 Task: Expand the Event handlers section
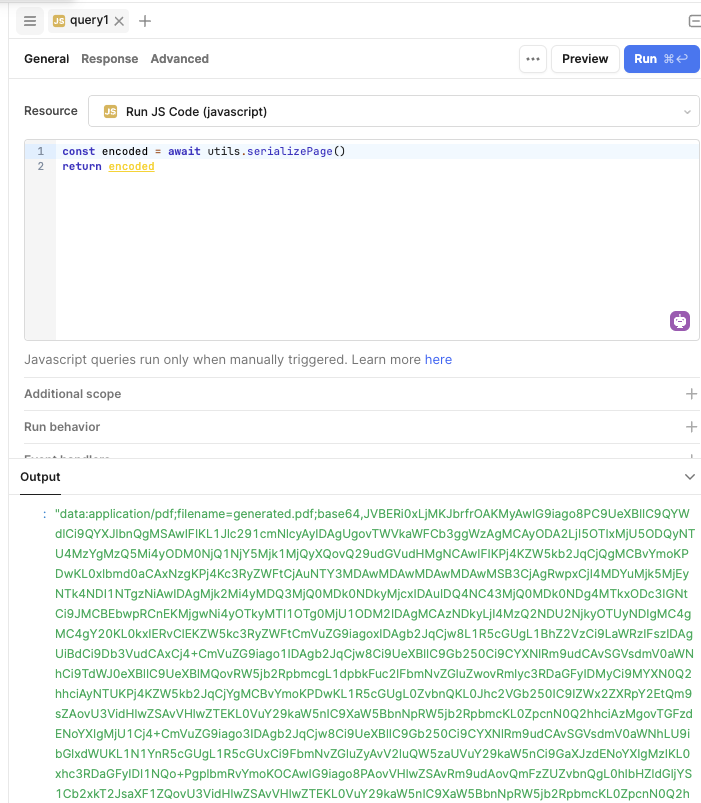(691, 455)
